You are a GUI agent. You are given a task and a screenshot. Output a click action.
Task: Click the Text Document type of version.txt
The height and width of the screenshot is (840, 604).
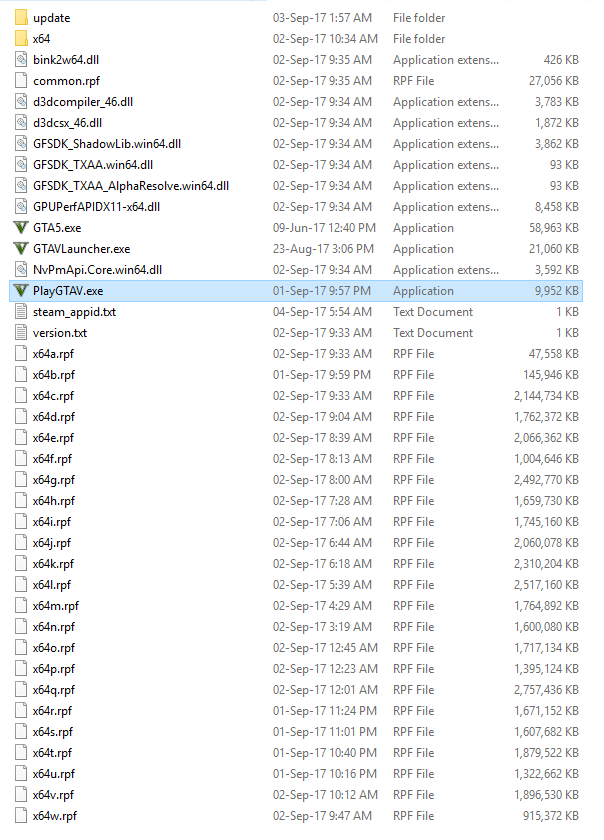point(433,333)
